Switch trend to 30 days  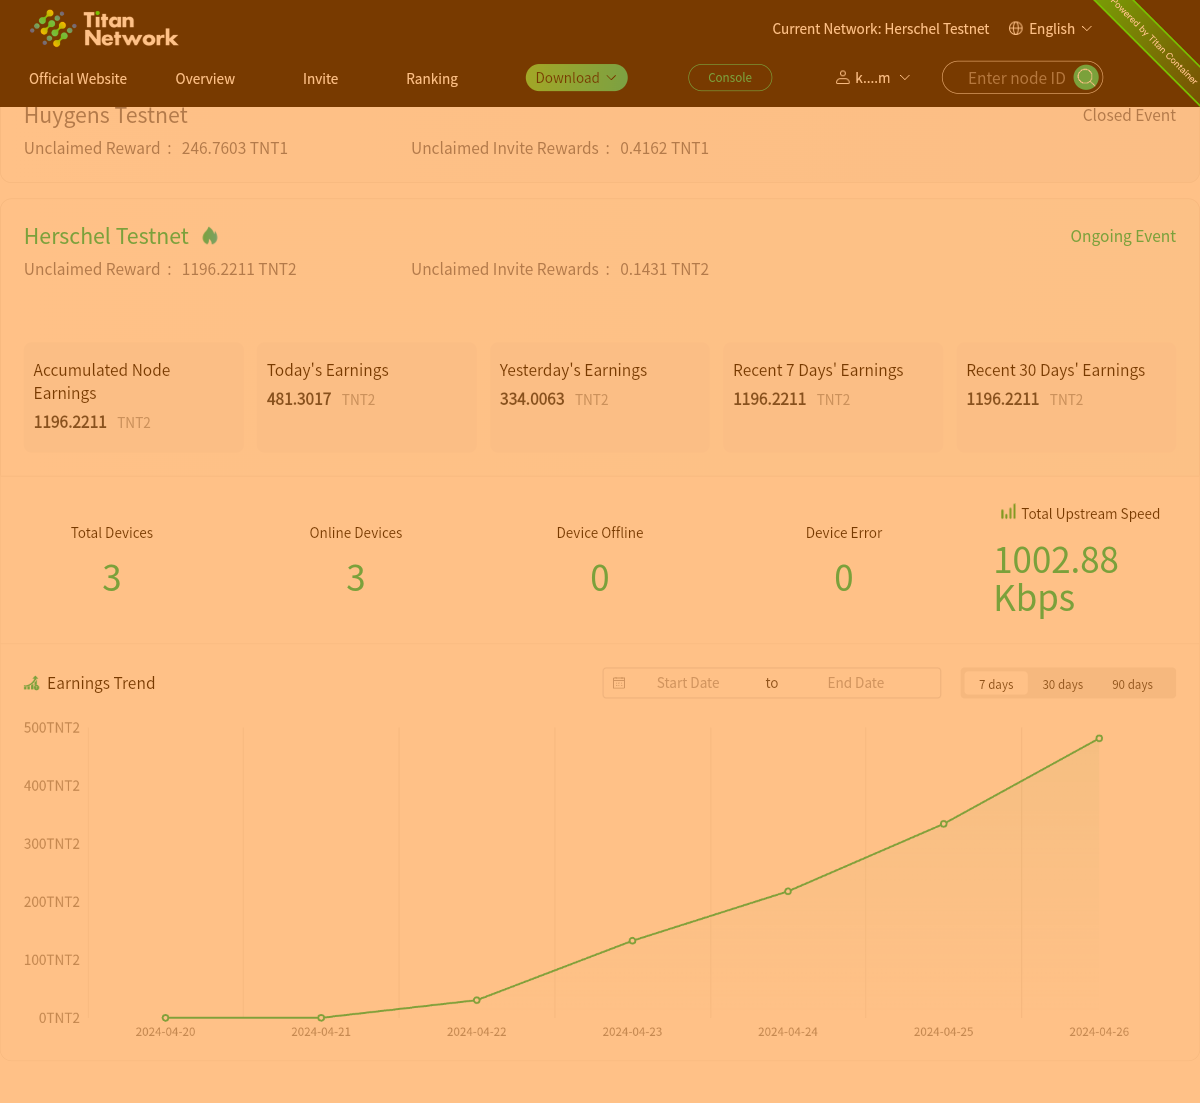point(1062,684)
